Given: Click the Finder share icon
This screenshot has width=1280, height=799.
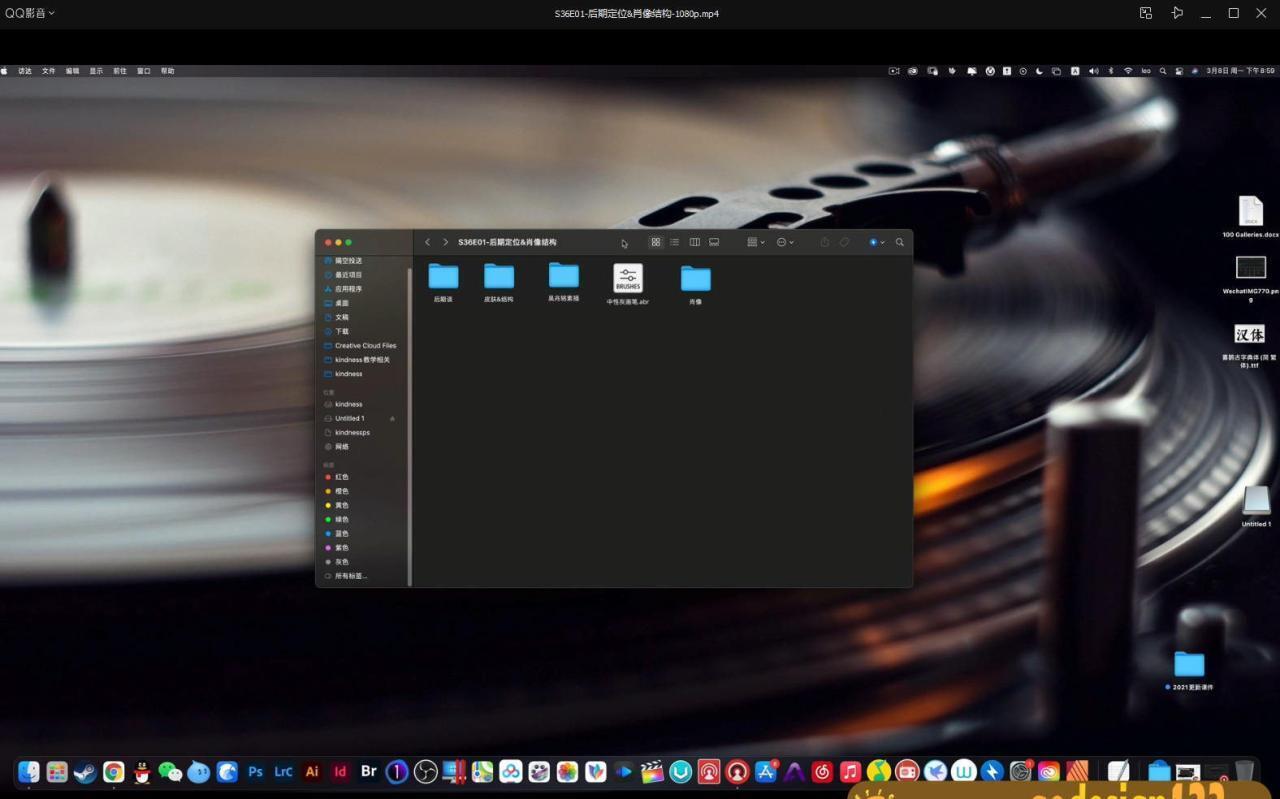Looking at the screenshot, I should click(x=824, y=242).
